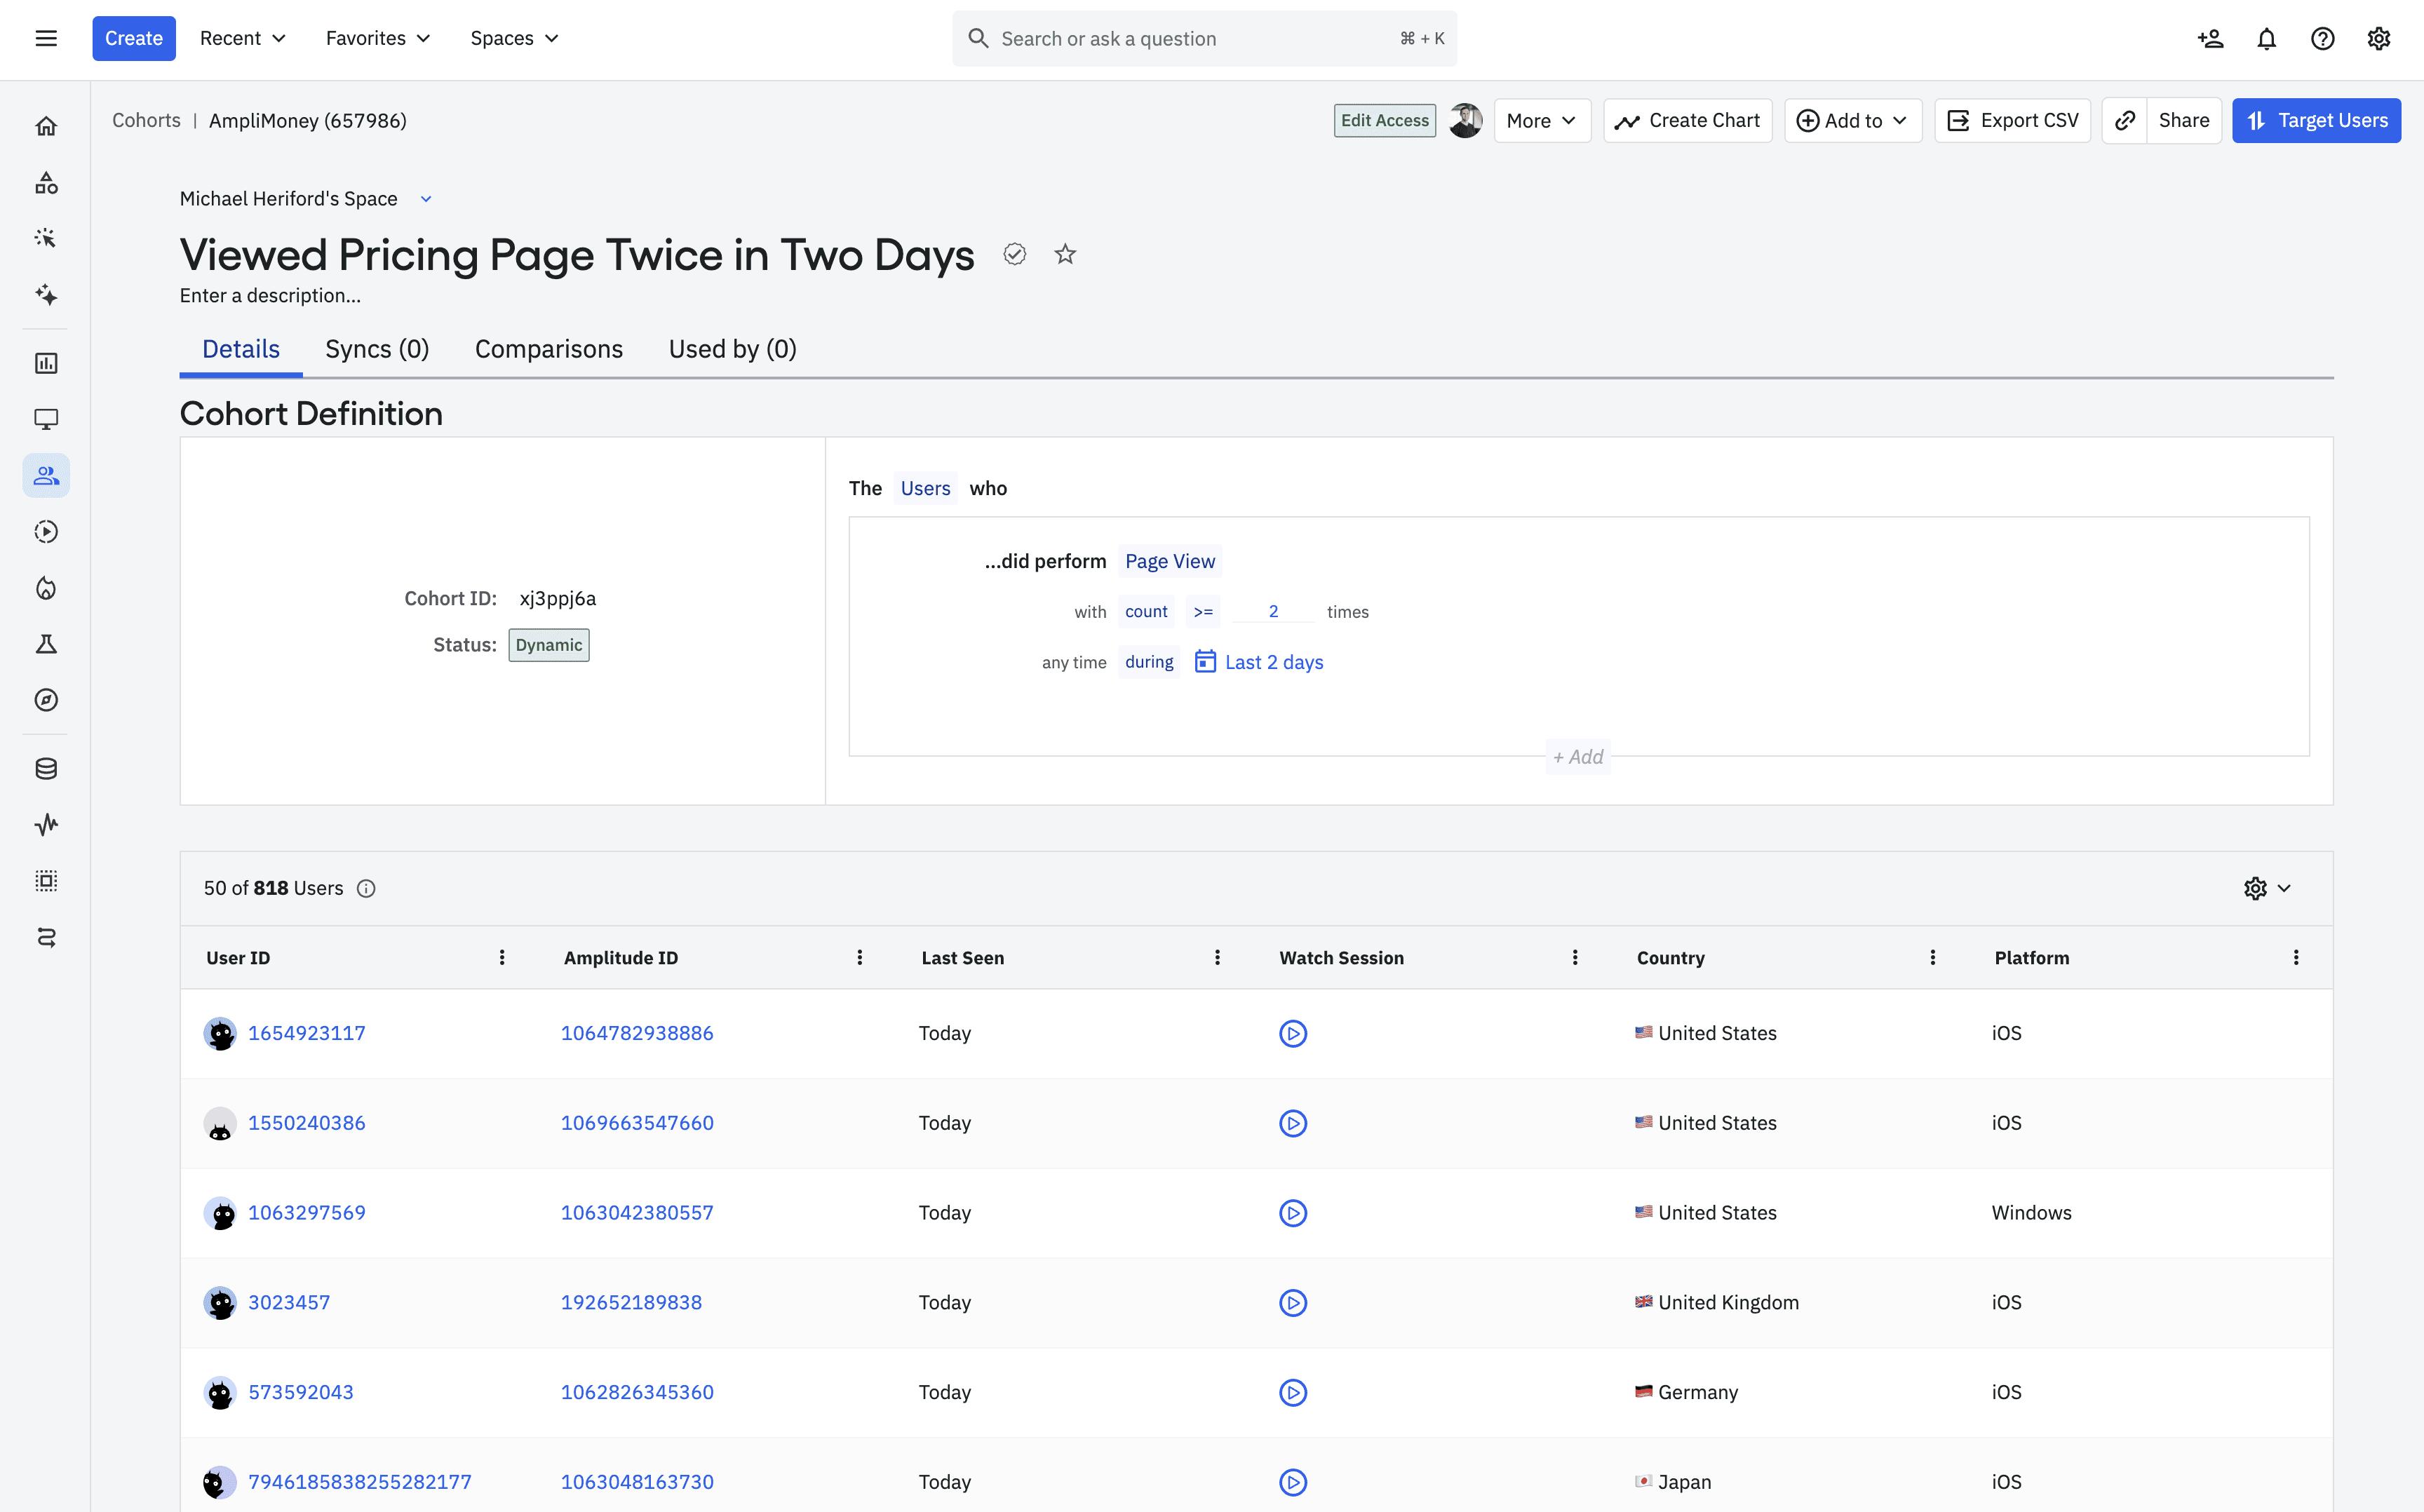Play watch session for user 1654923117
The width and height of the screenshot is (2424, 1512).
point(1292,1033)
